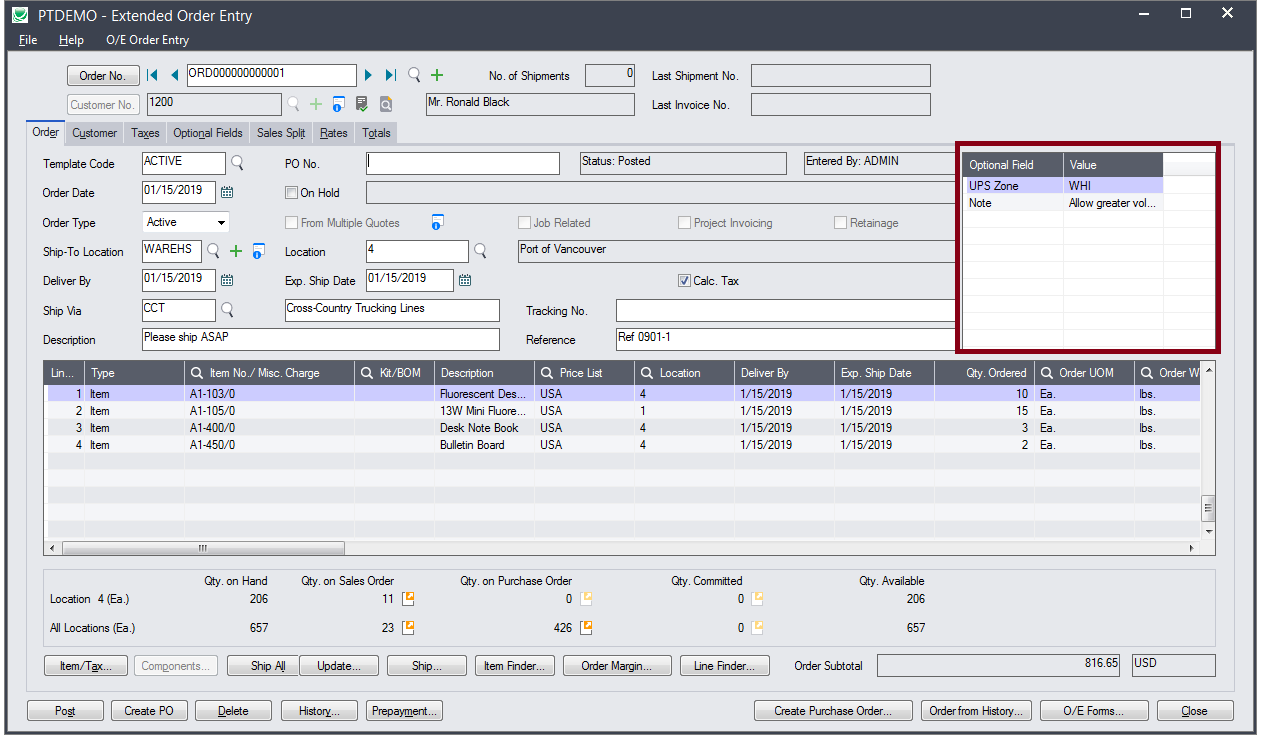Click the horizontal scrollbar thumb of order lines
Image resolution: width=1261 pixels, height=739 pixels.
(x=203, y=548)
